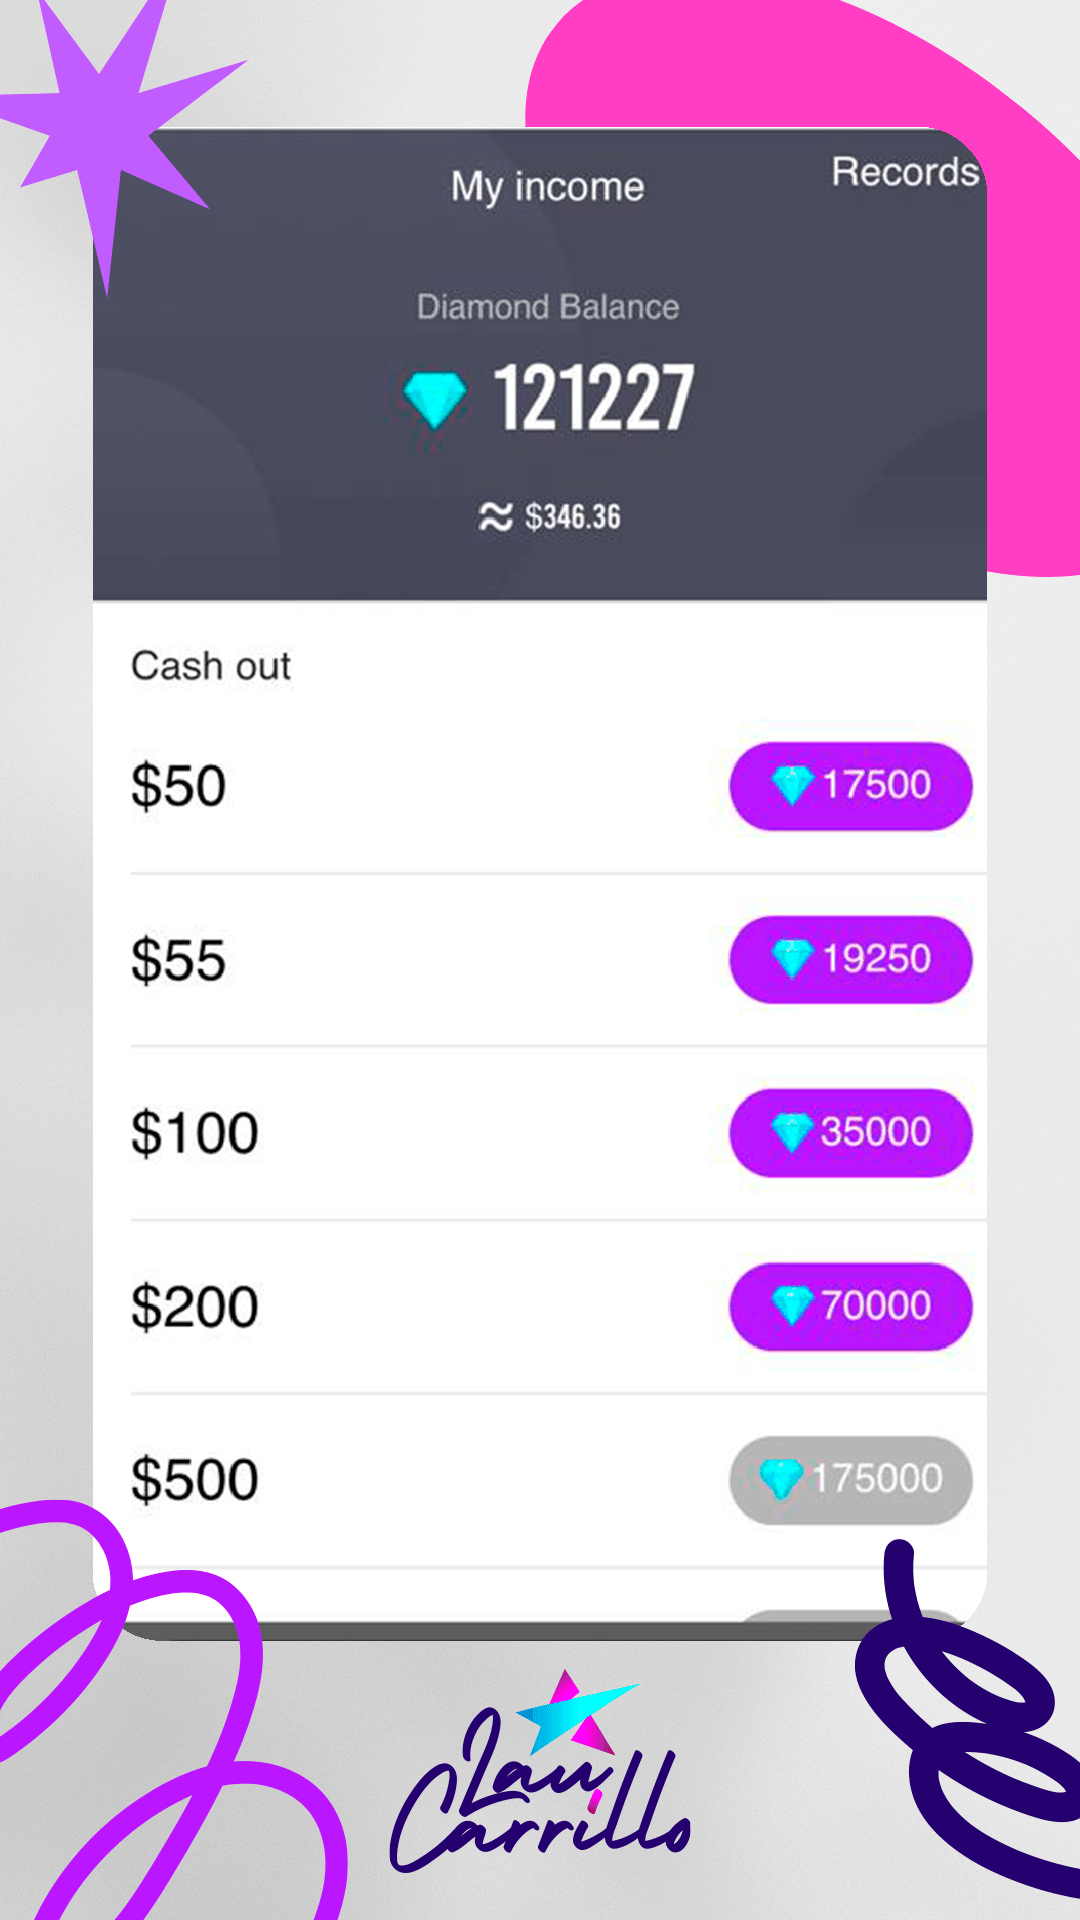The width and height of the screenshot is (1080, 1920).
Task: Click the approximately-equal symbol next to $346.36
Action: (495, 517)
